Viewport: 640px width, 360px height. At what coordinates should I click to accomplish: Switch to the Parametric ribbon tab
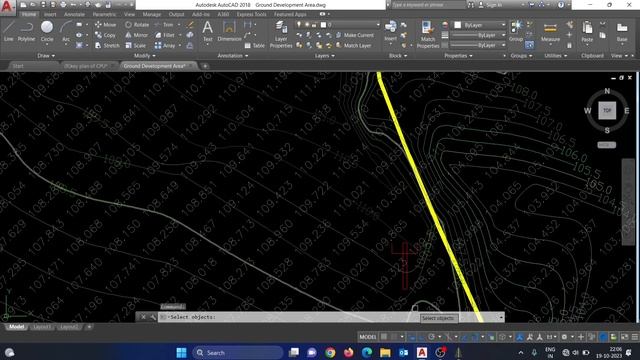click(x=104, y=14)
